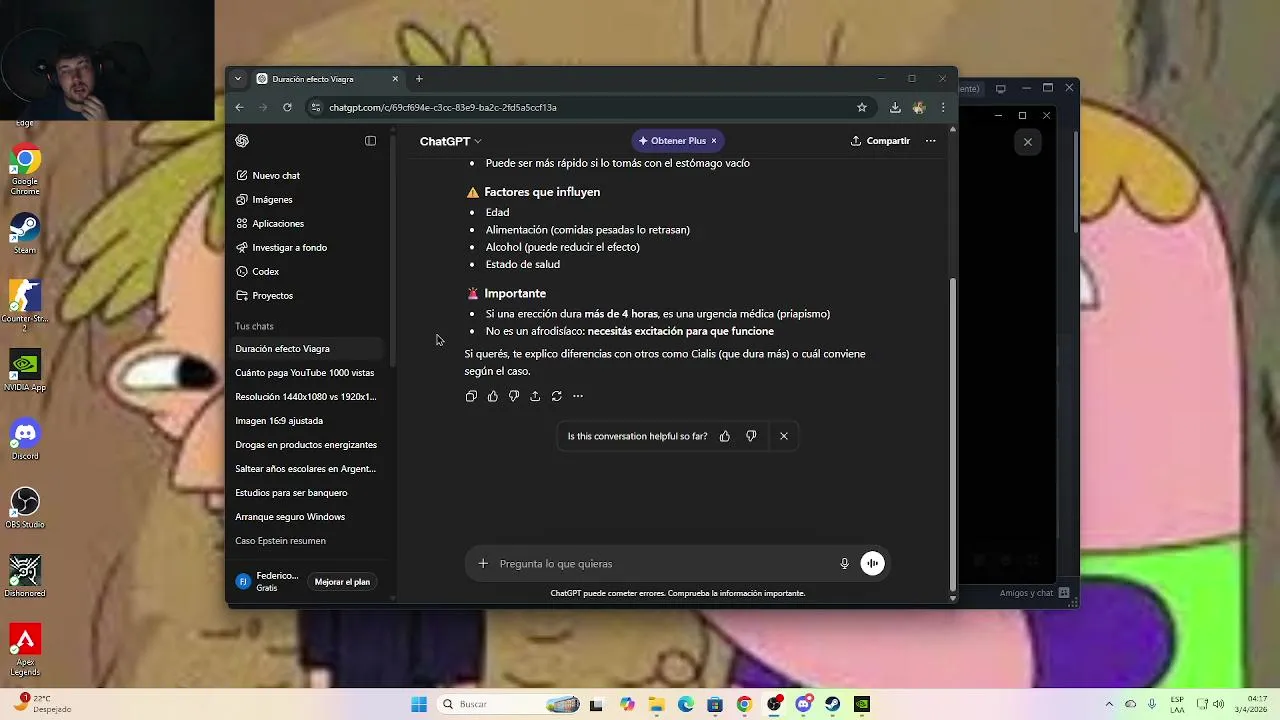
Task: Collapse the Tus chats section
Action: 254,326
